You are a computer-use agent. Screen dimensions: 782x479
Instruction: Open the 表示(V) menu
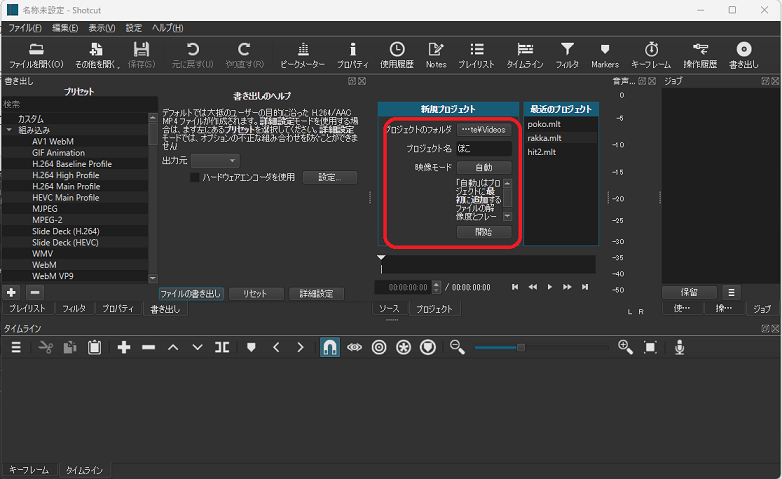[x=102, y=28]
